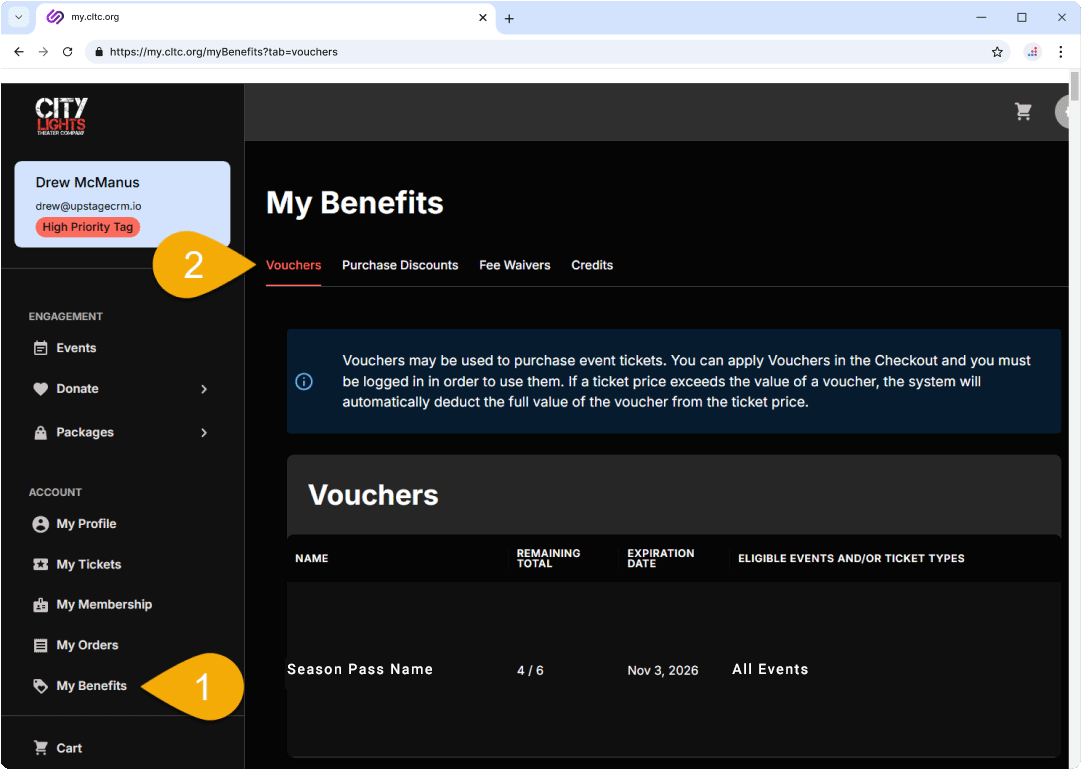Click the My Tickets ticket icon
The width and height of the screenshot is (1082, 770).
pyautogui.click(x=41, y=565)
